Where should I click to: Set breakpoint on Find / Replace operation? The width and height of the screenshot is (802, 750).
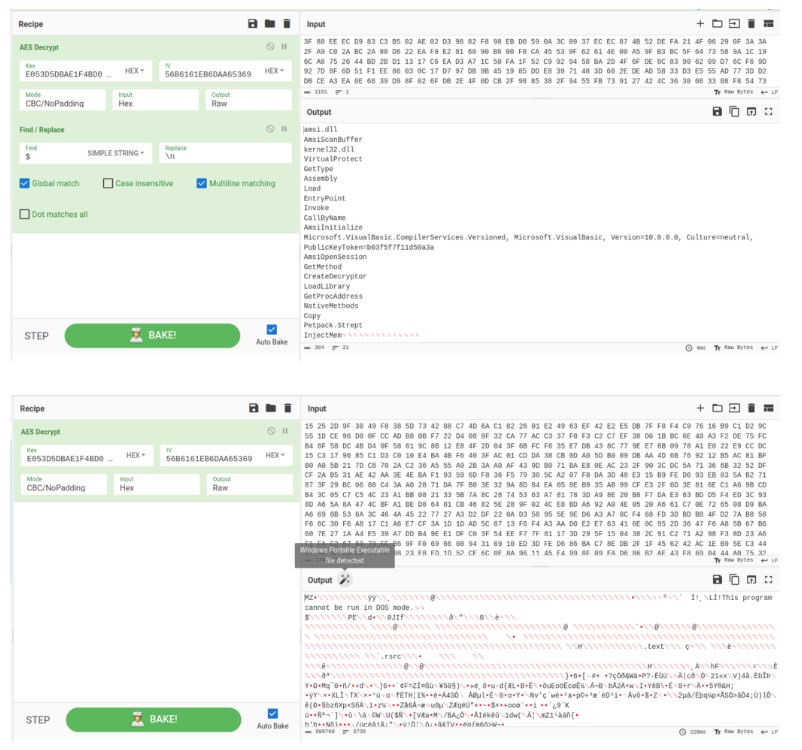pos(286,128)
